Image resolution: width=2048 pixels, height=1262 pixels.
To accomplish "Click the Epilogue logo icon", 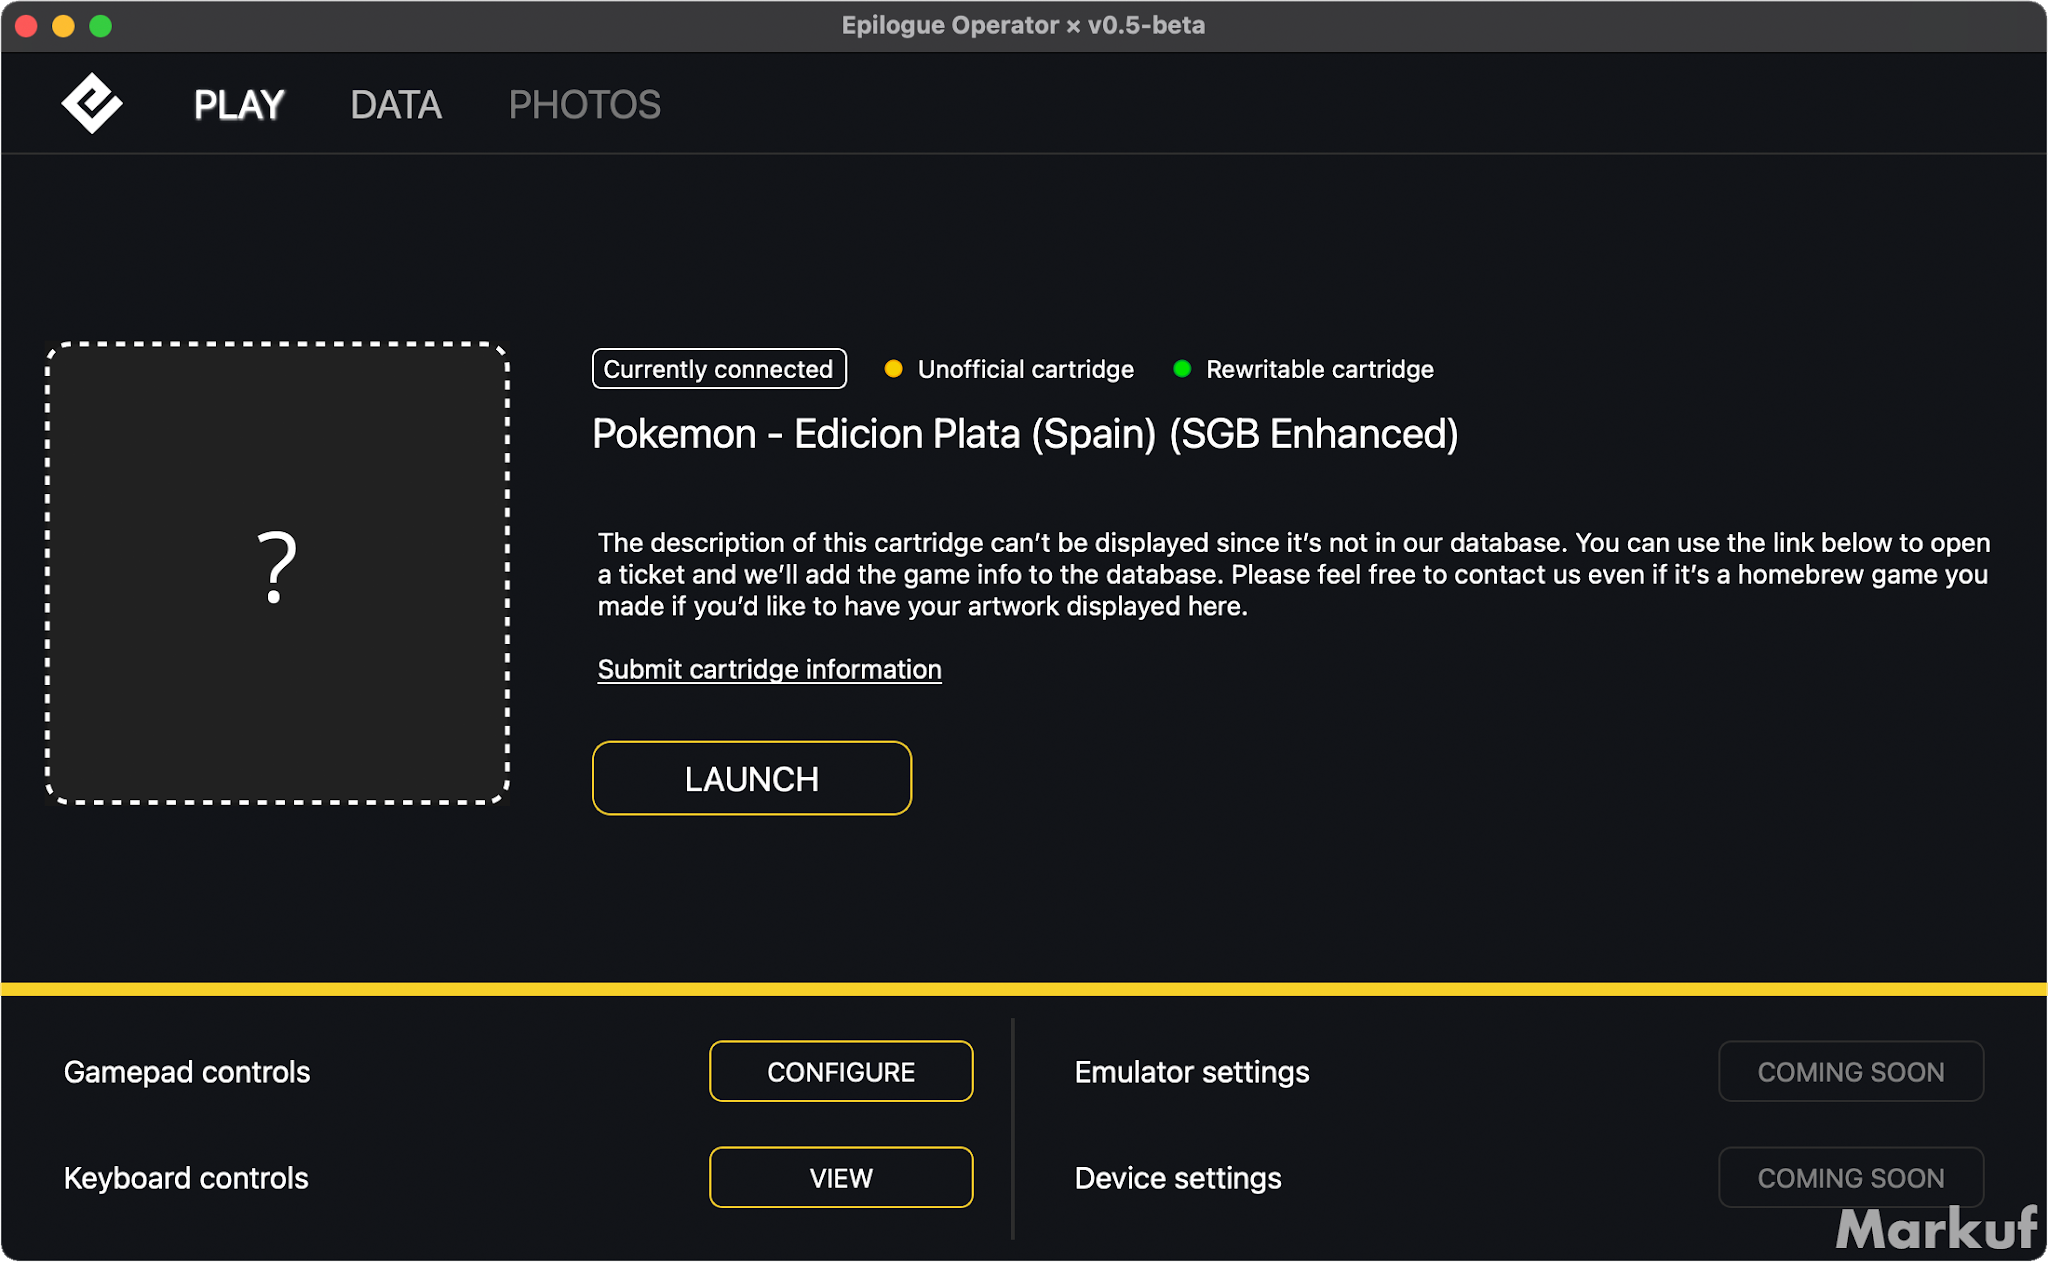I will pos(92,103).
